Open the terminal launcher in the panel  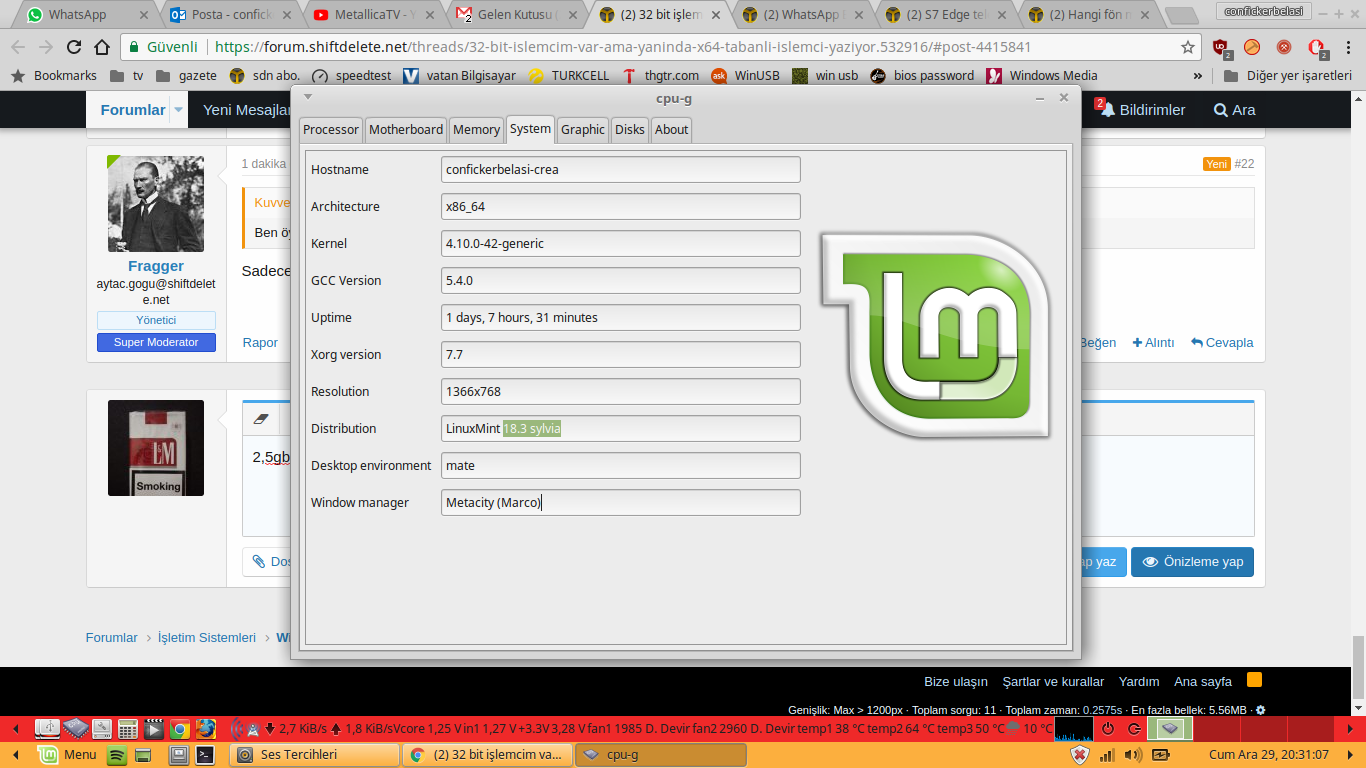(x=205, y=755)
